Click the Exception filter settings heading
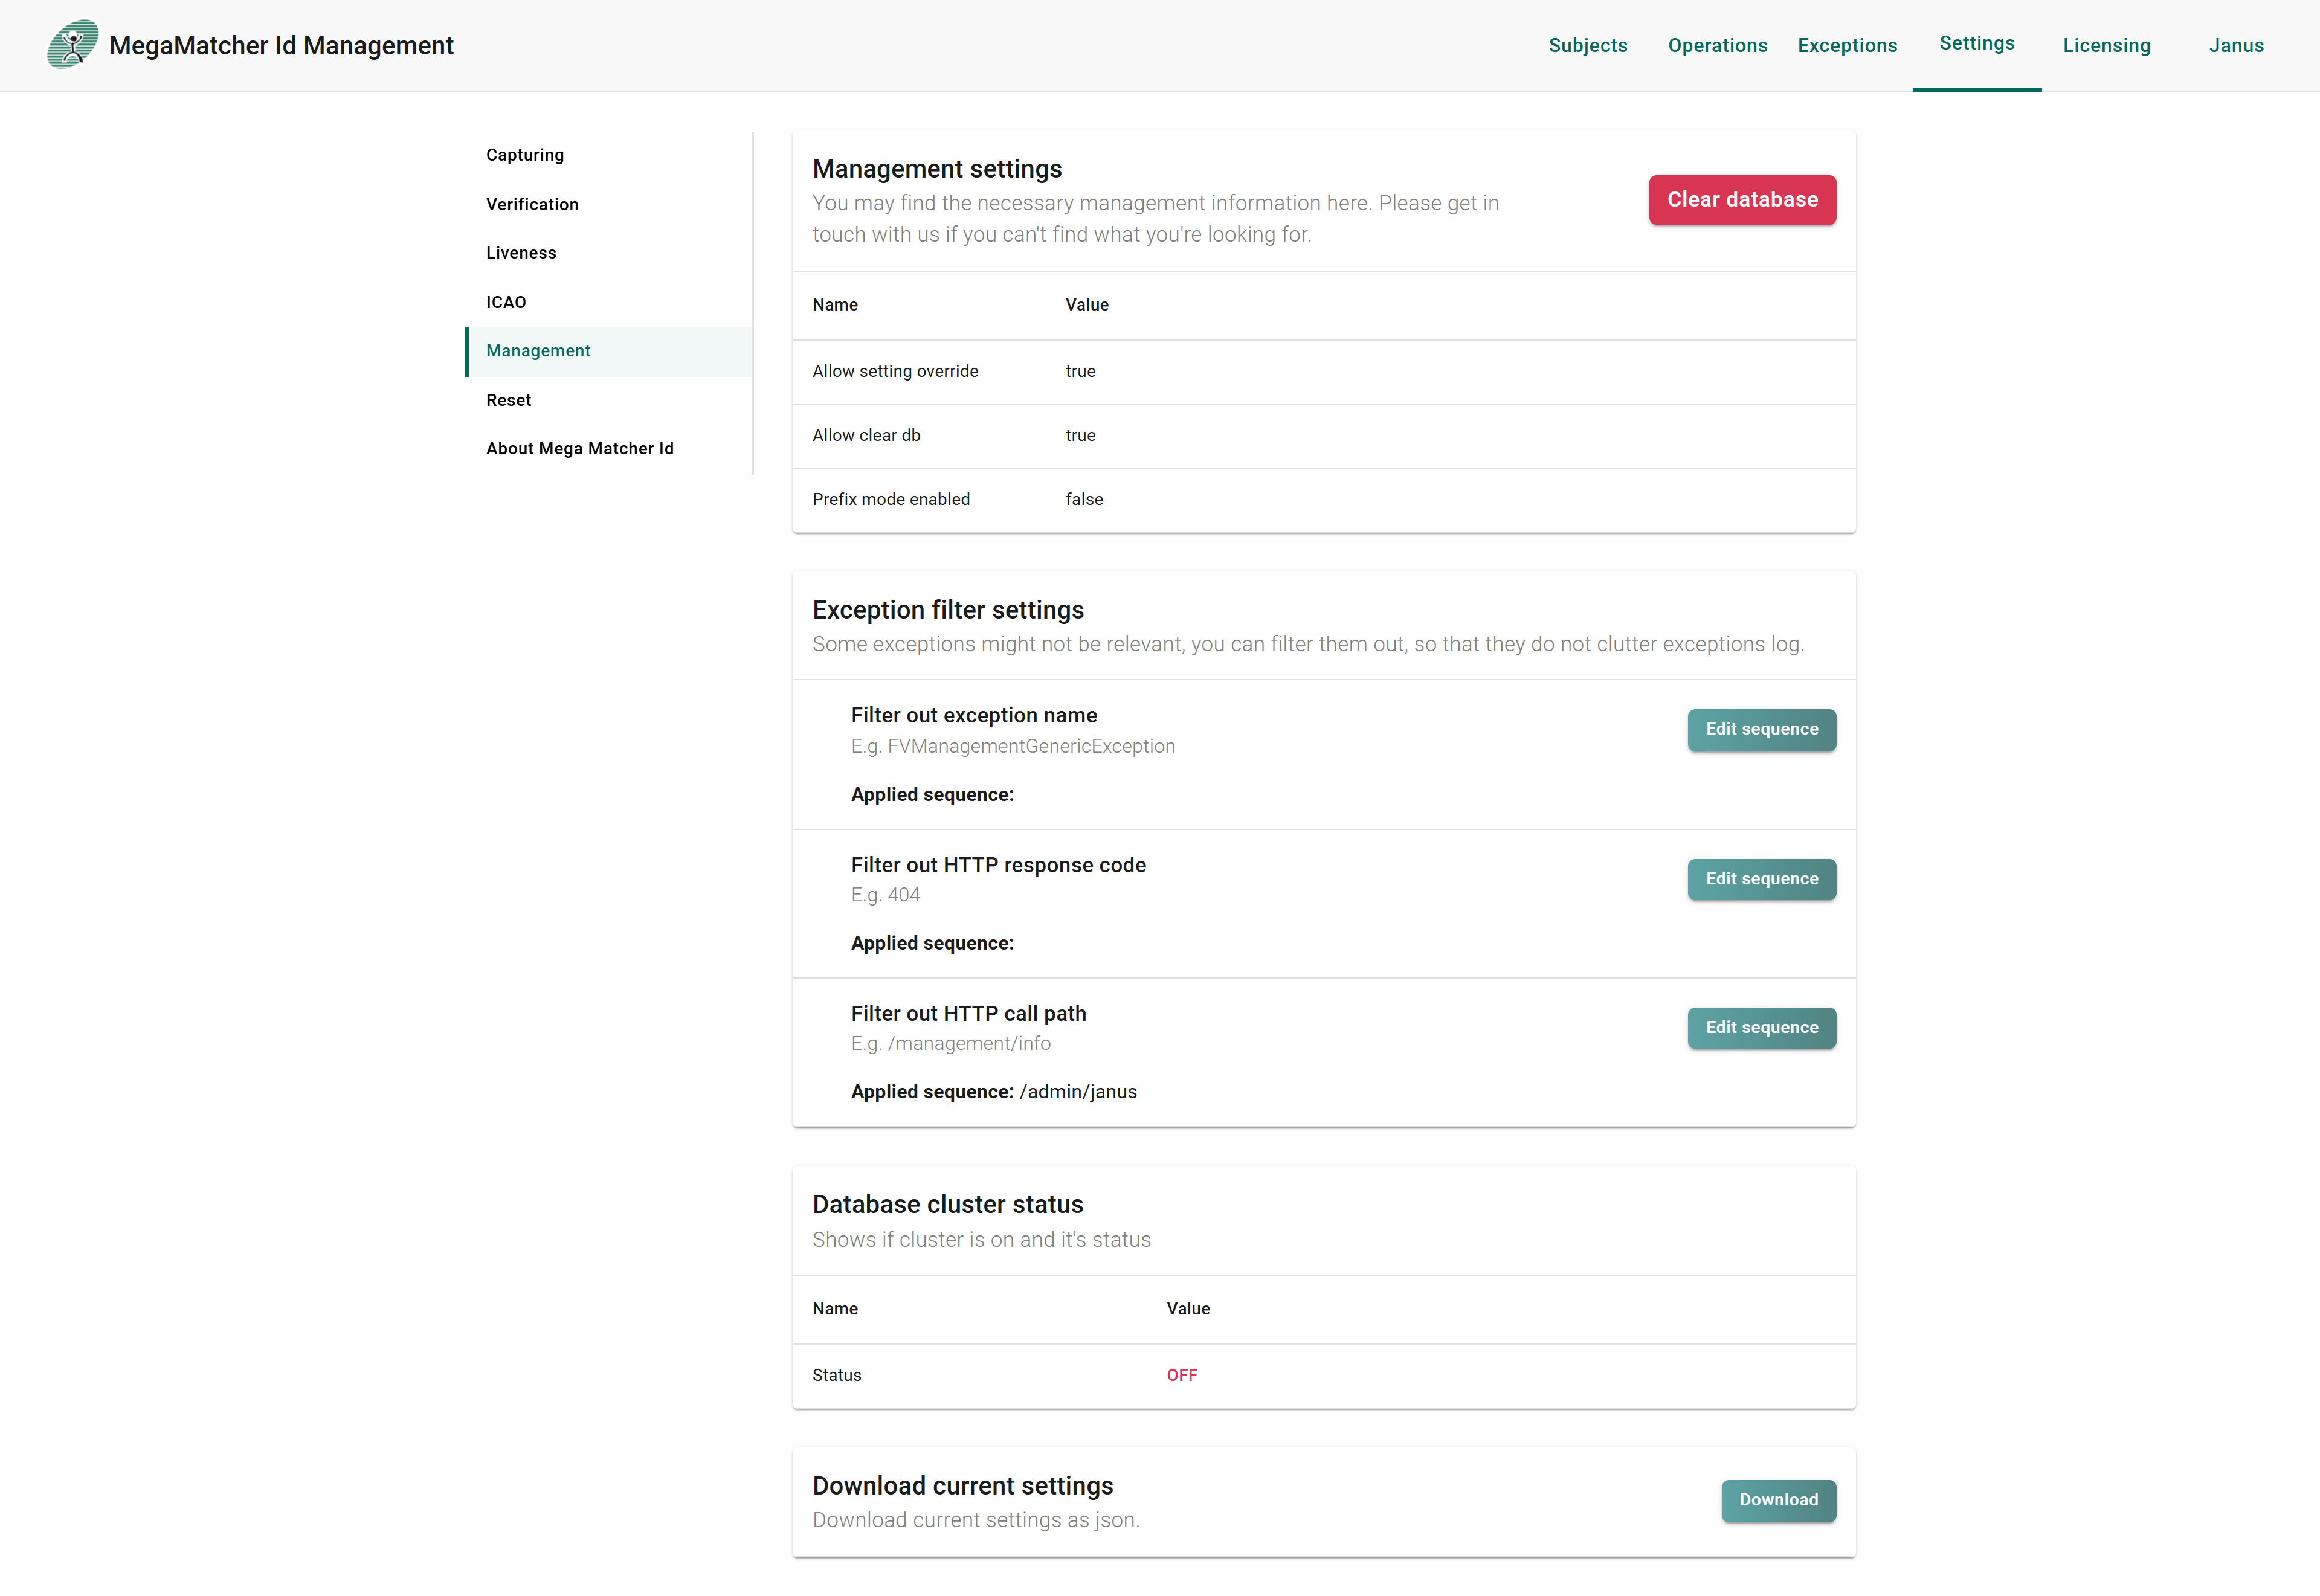 (948, 610)
